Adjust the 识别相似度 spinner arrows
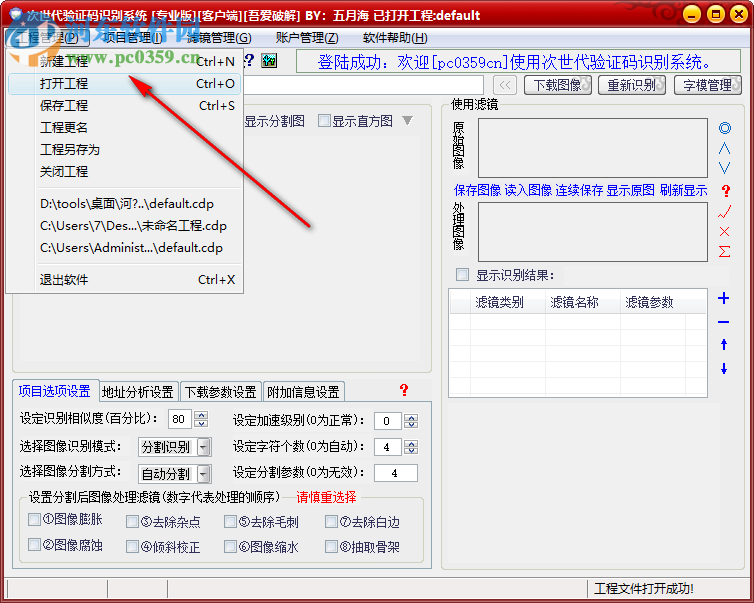 201,419
